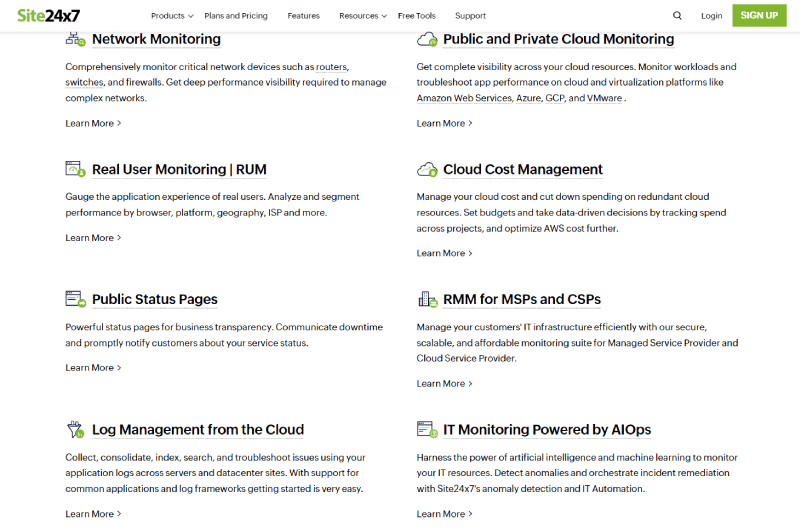Open the Network Monitoring heading link

pos(156,39)
